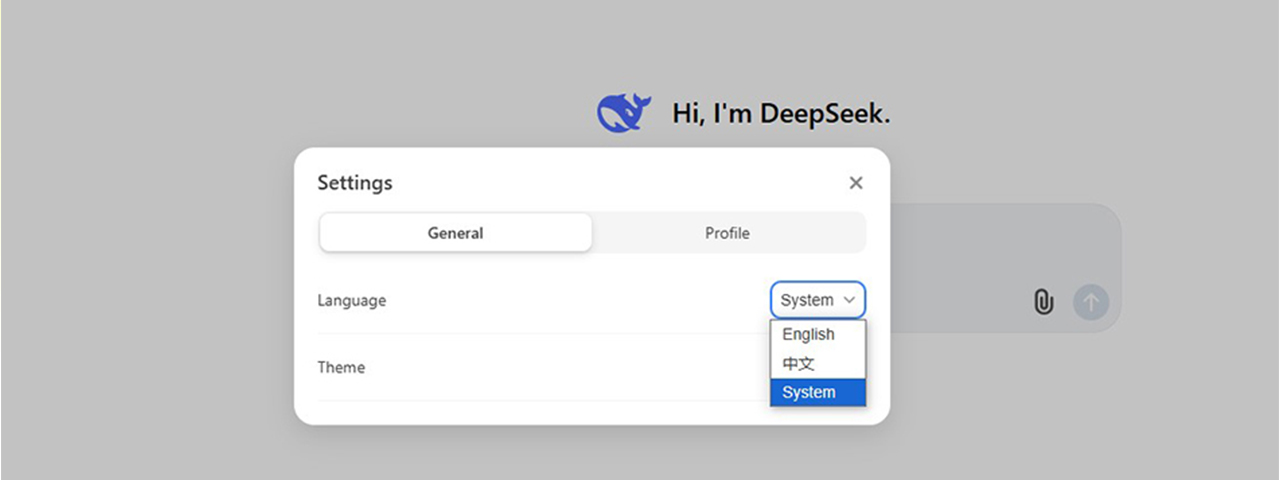Open the Language System dropdown
Image resolution: width=1280 pixels, height=480 pixels.
818,300
